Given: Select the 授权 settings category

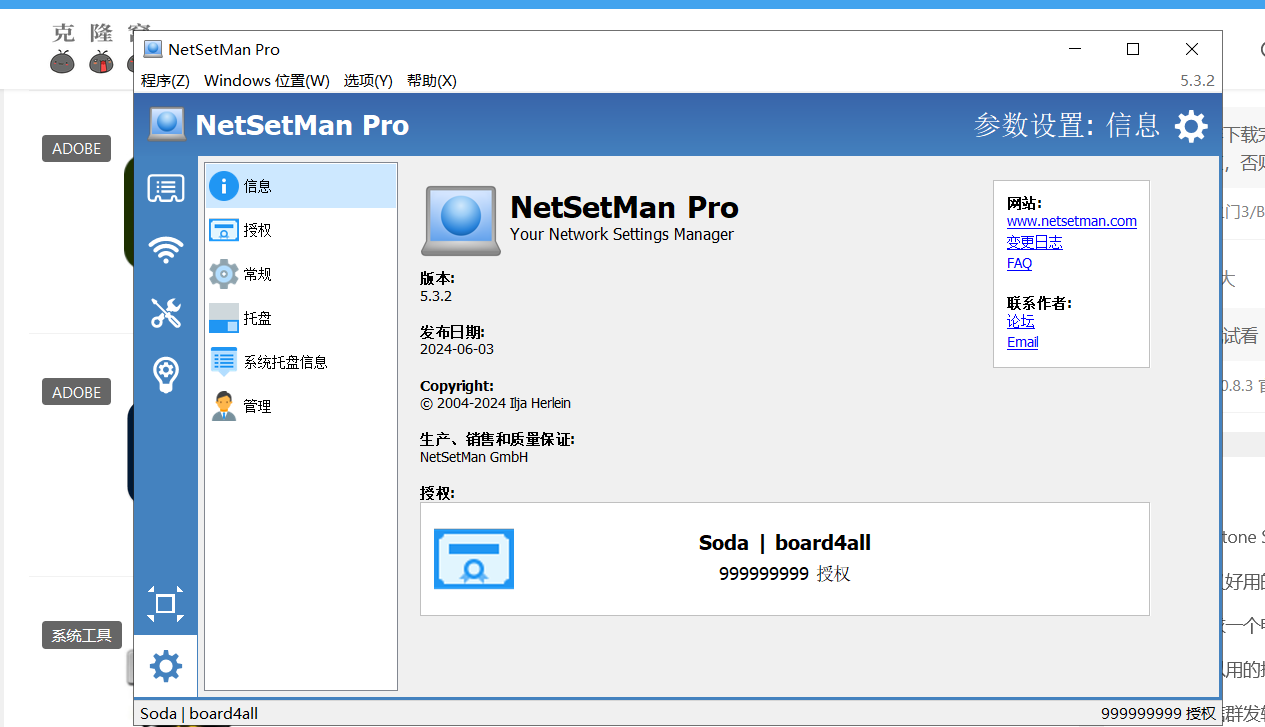Looking at the screenshot, I should (301, 230).
